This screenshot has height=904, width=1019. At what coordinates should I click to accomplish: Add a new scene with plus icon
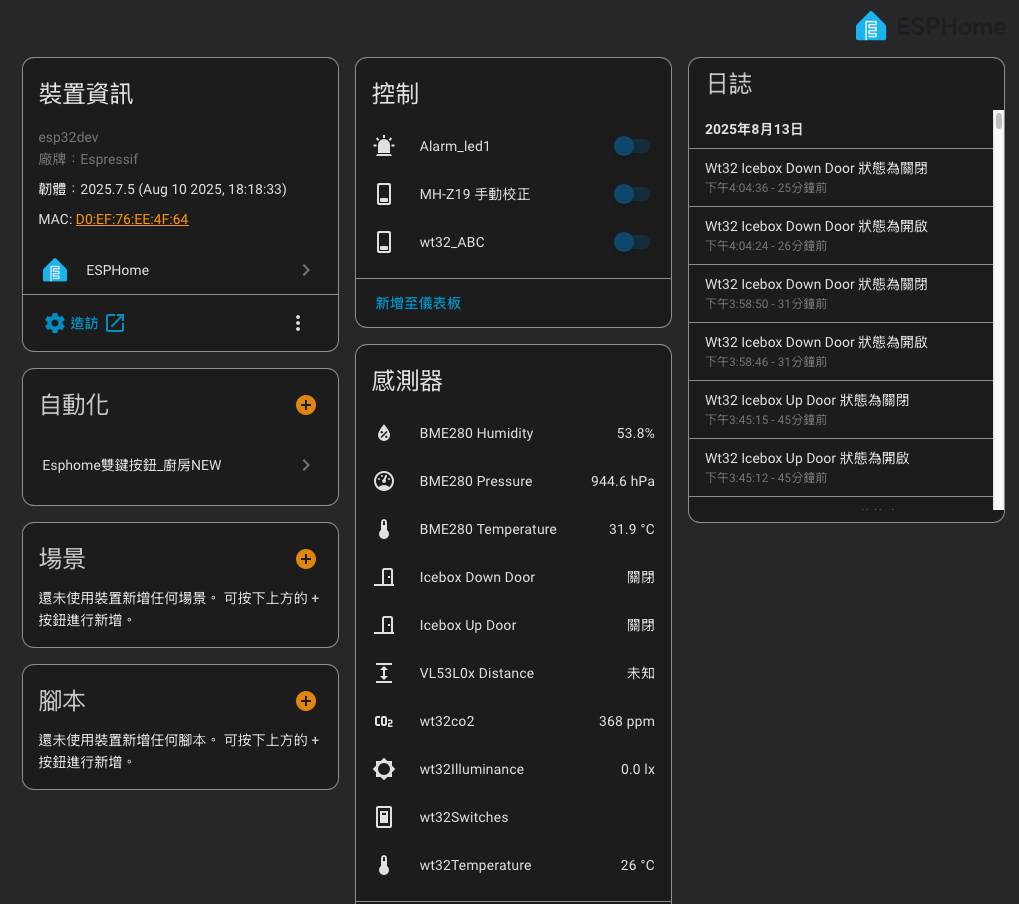pyautogui.click(x=306, y=559)
